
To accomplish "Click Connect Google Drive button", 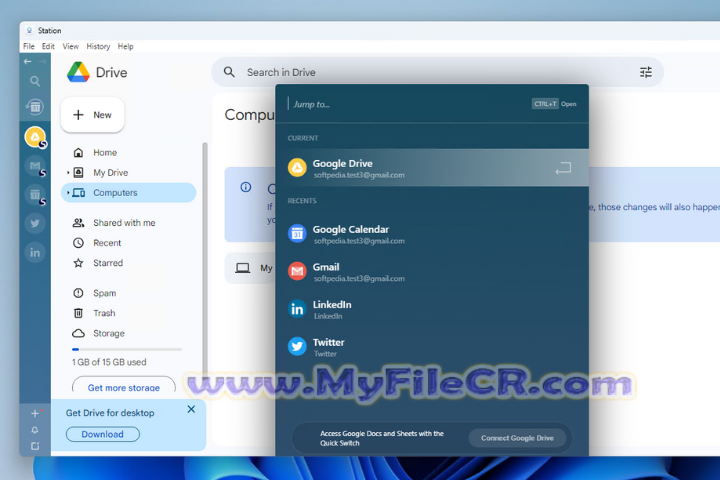I will pos(517,438).
